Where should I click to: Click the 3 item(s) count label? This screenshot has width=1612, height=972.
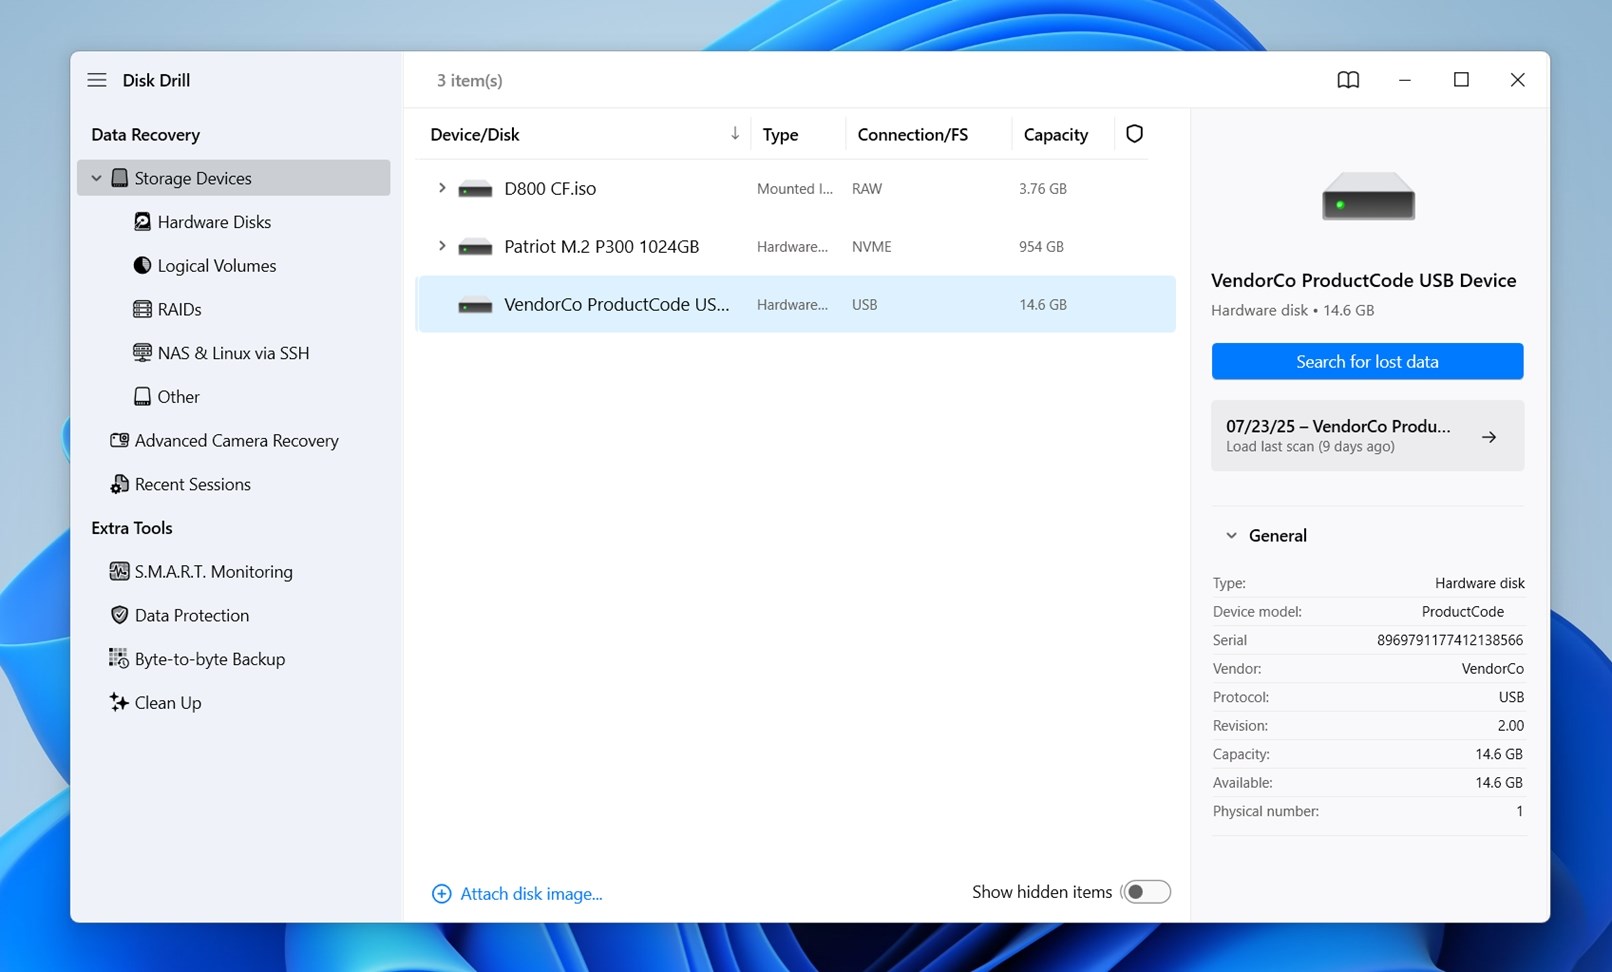coord(469,80)
